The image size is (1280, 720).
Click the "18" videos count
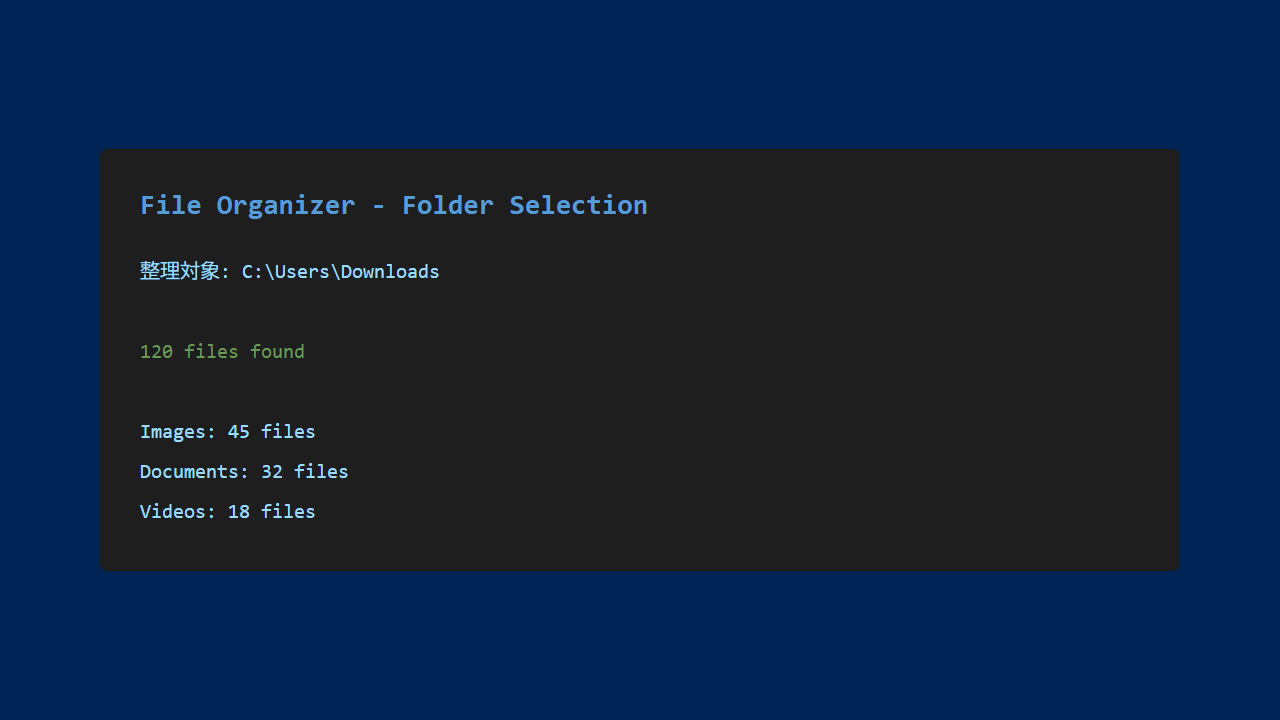coord(238,512)
